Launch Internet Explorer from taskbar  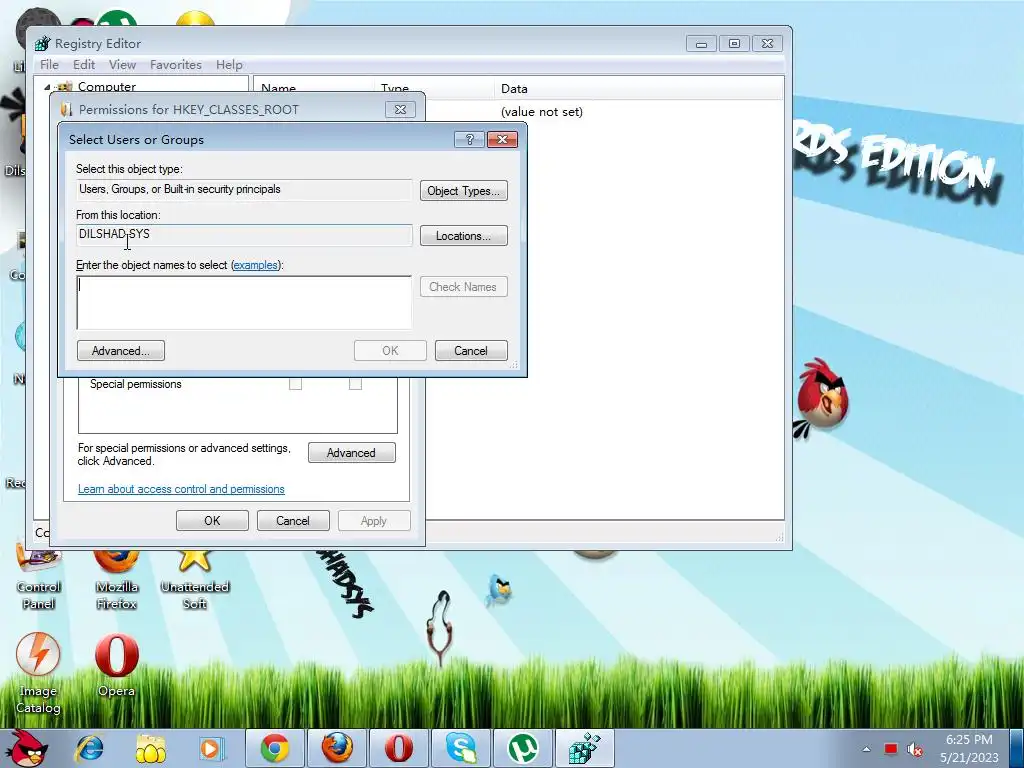point(89,748)
